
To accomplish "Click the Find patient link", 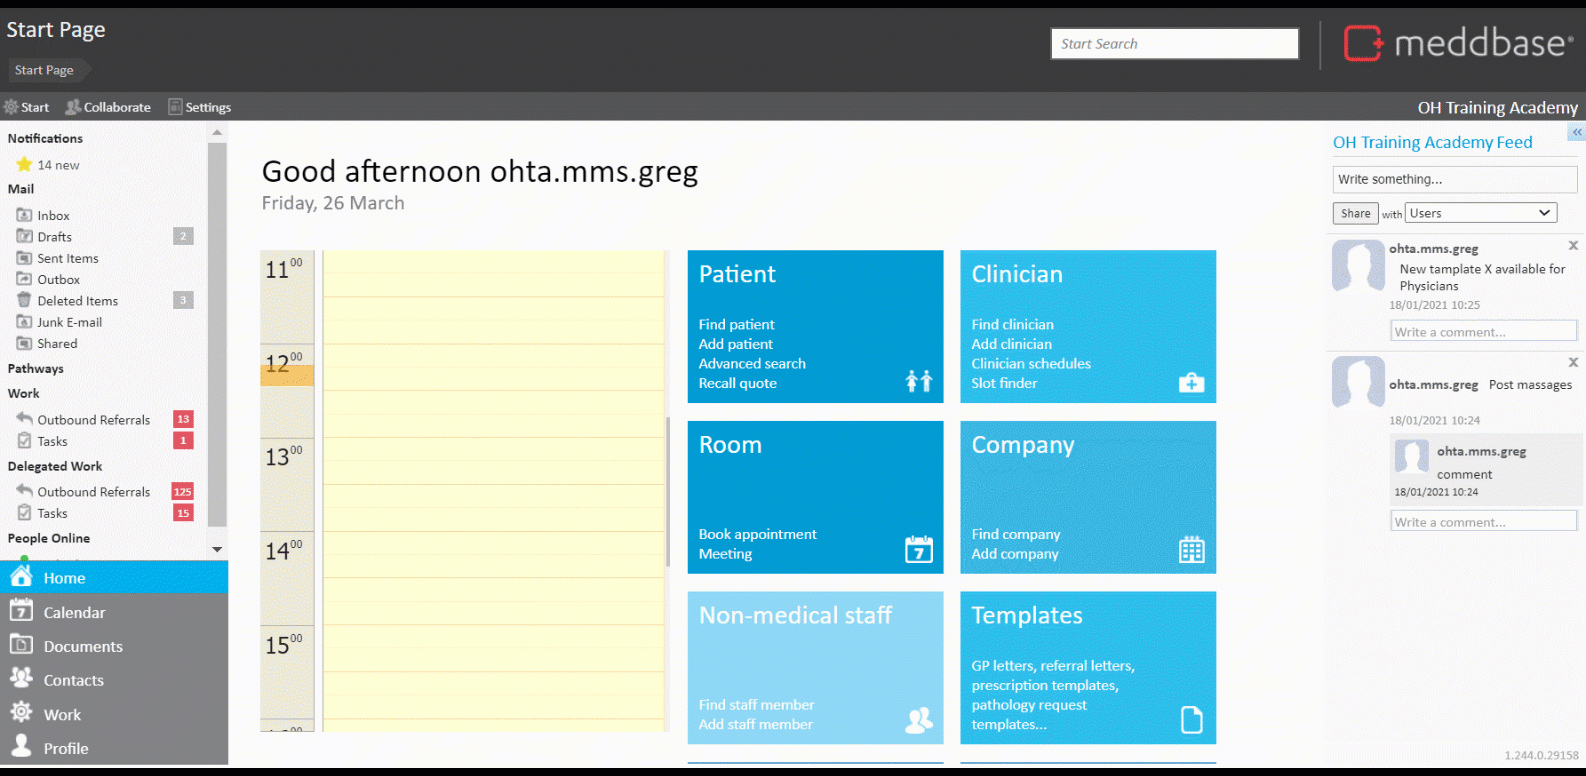I will click(x=736, y=324).
